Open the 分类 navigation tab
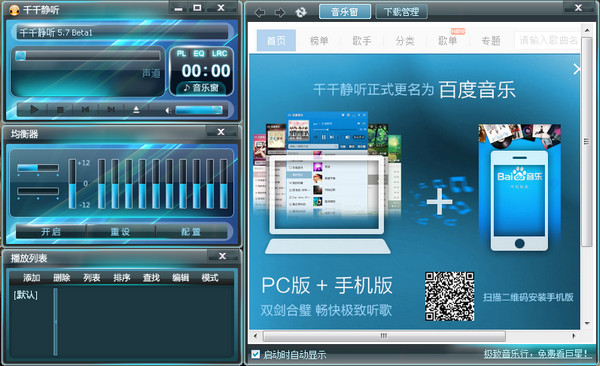 tap(405, 40)
